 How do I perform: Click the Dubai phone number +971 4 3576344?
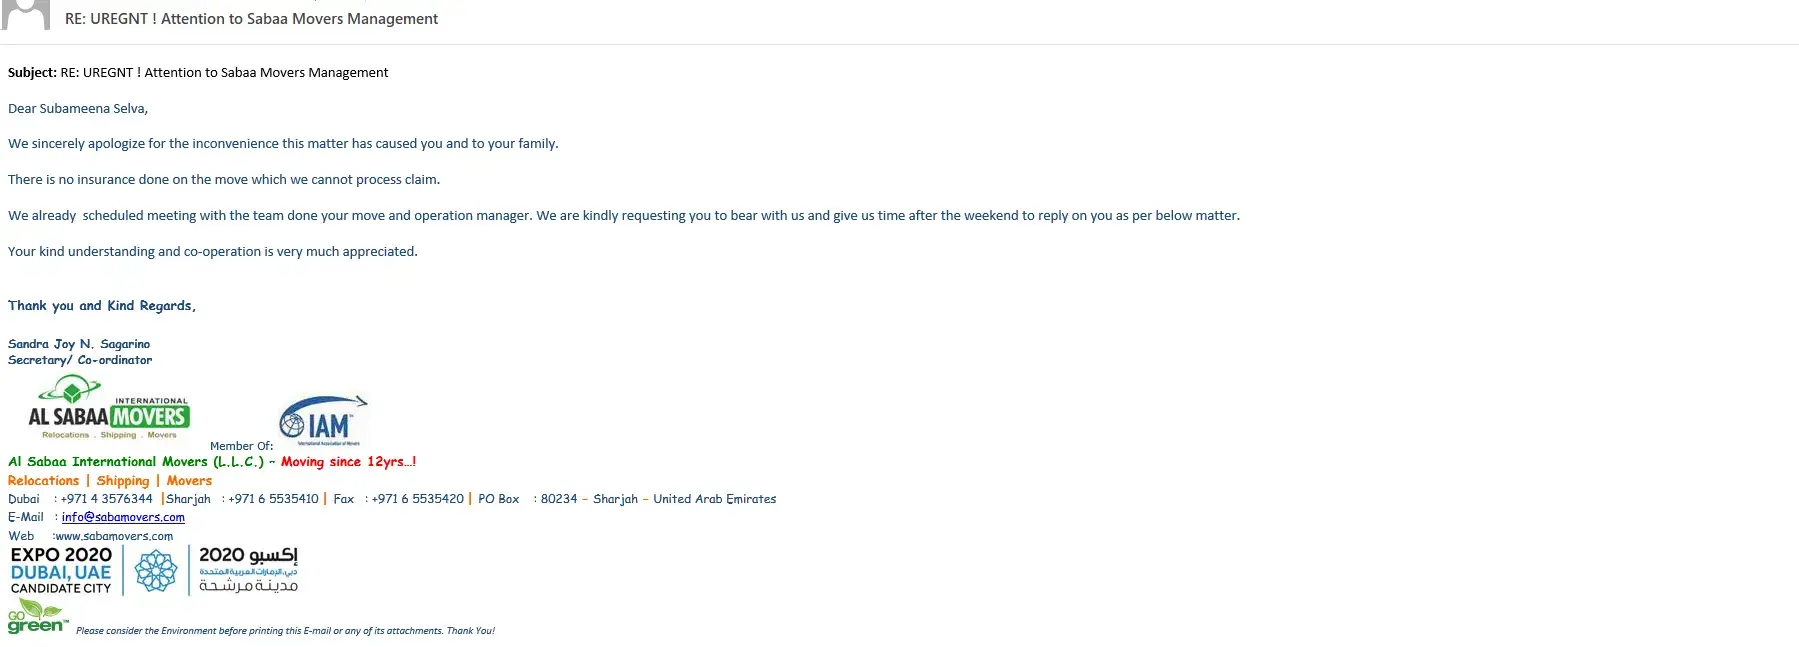[x=106, y=499]
